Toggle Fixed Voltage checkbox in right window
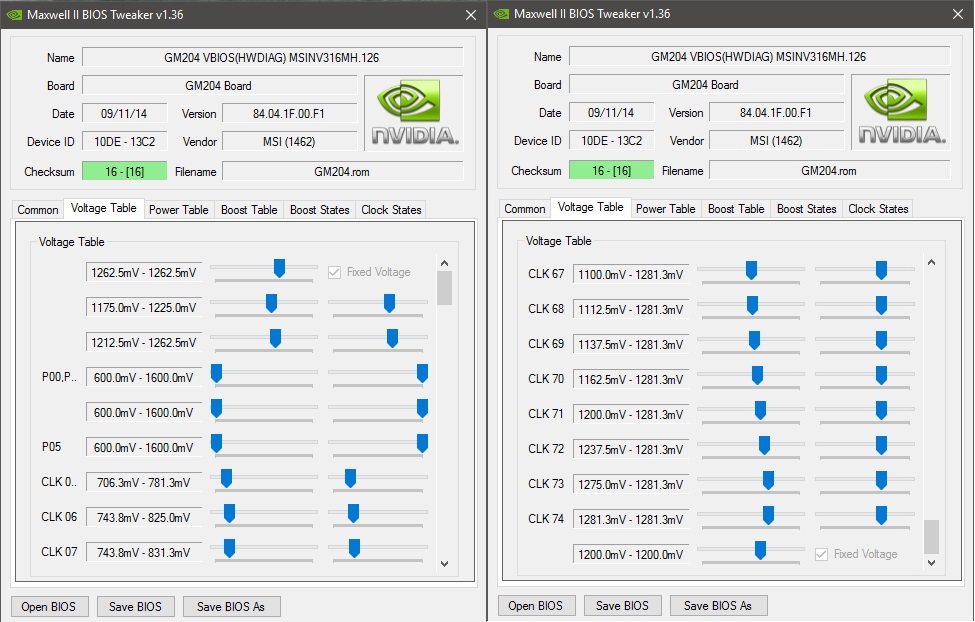Viewport: 975px width, 622px height. click(x=821, y=554)
